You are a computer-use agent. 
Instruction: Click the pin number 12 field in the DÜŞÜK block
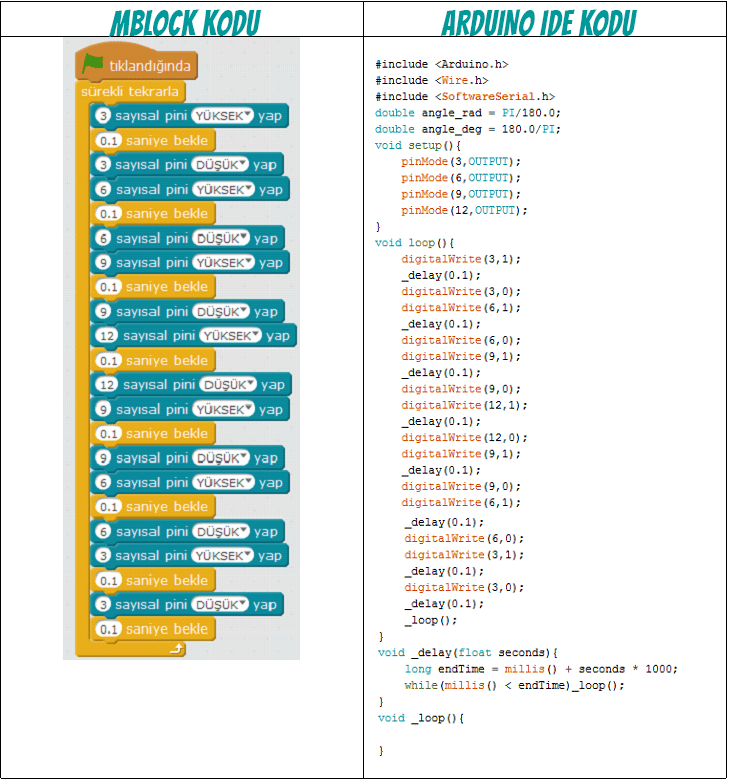tap(107, 385)
